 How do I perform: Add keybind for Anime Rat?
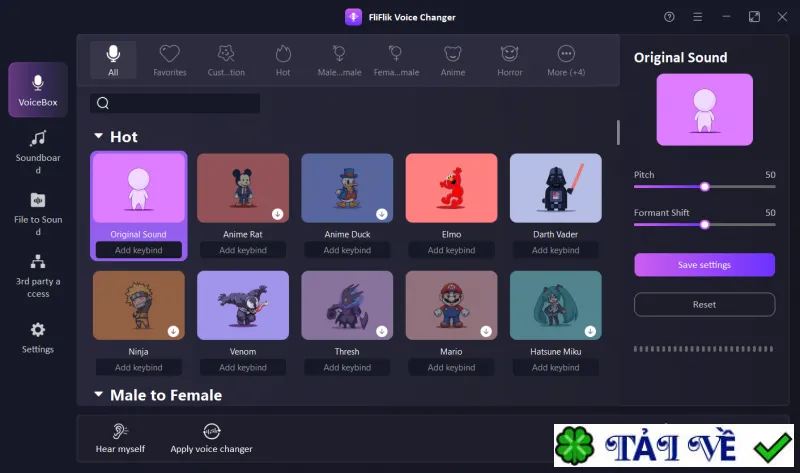(x=243, y=250)
